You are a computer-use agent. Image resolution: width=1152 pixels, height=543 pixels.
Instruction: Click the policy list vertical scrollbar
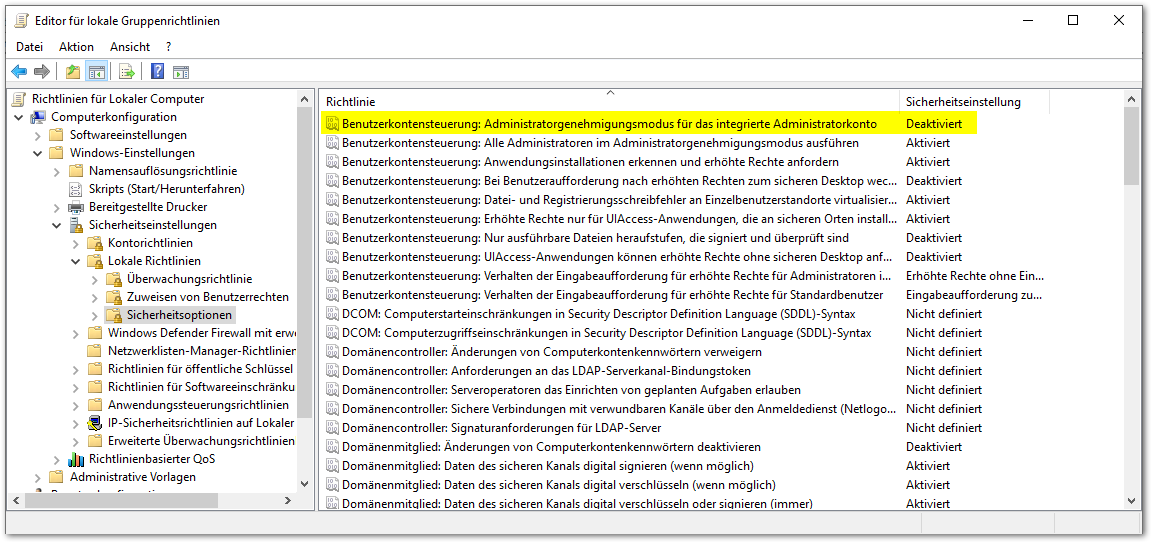(1131, 300)
